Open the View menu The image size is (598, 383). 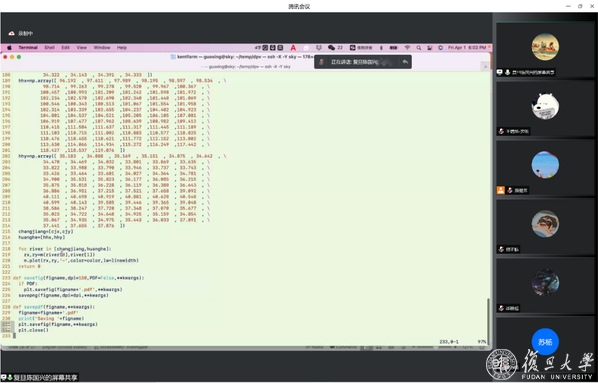pyautogui.click(x=82, y=48)
